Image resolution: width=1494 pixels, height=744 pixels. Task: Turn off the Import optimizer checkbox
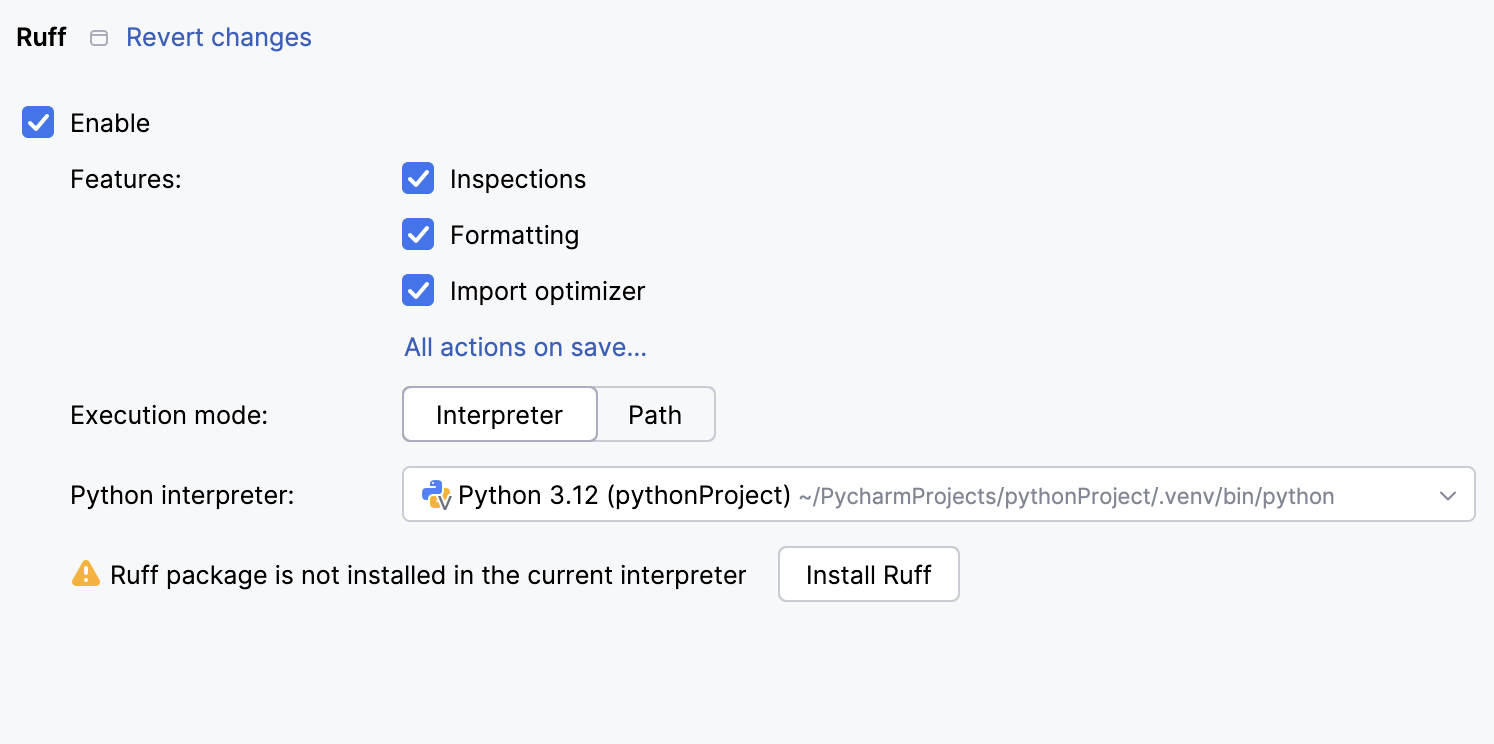pyautogui.click(x=418, y=291)
